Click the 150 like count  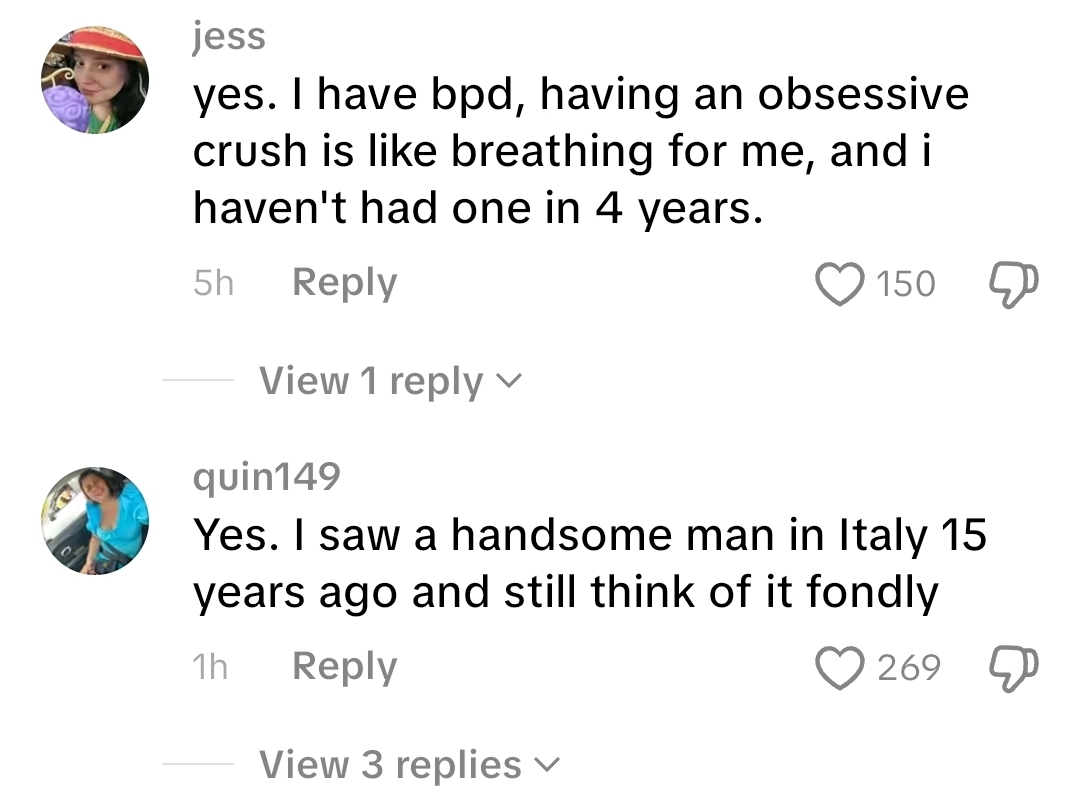(906, 284)
